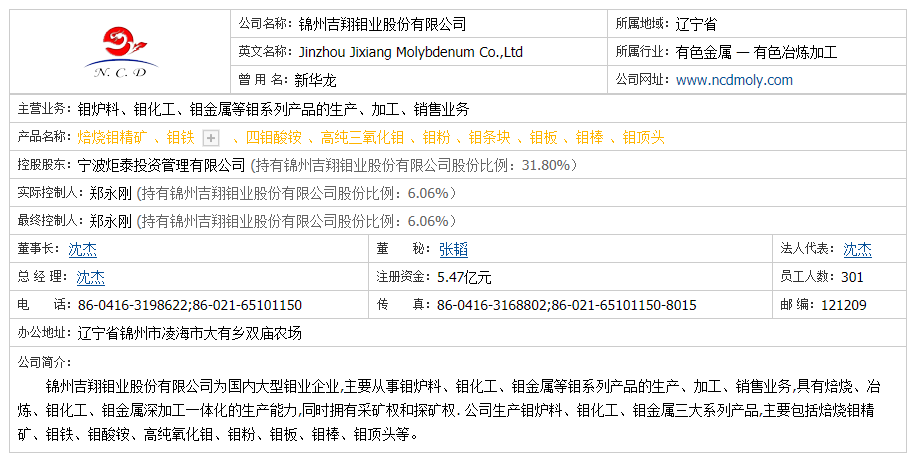The height and width of the screenshot is (467, 919).
Task: Expand the plus icon after 钼铁
Action: (210, 138)
